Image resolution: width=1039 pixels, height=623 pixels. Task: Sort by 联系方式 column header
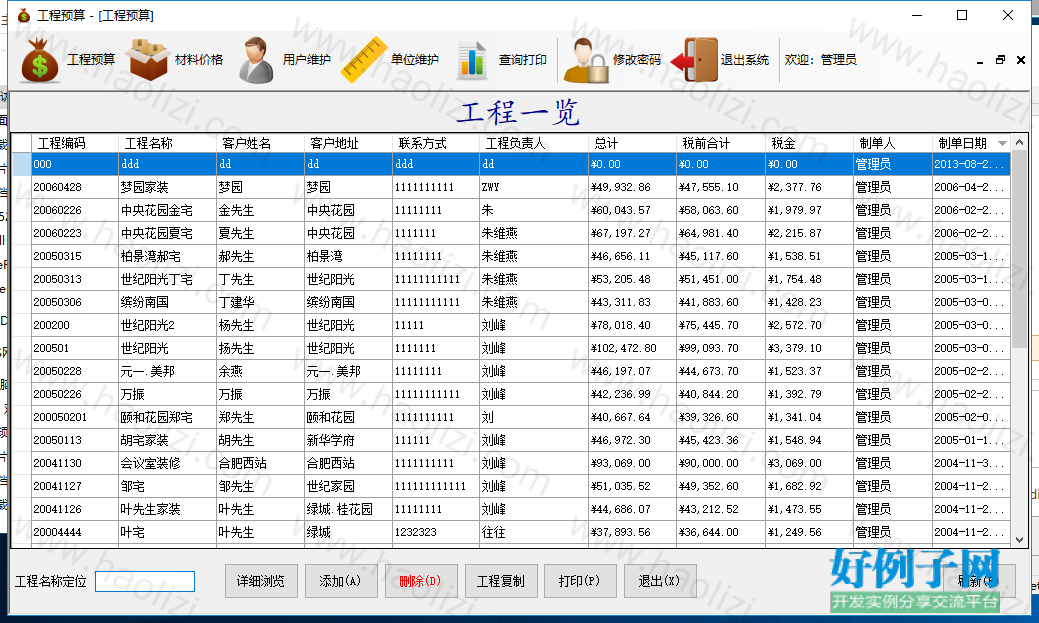[436, 143]
